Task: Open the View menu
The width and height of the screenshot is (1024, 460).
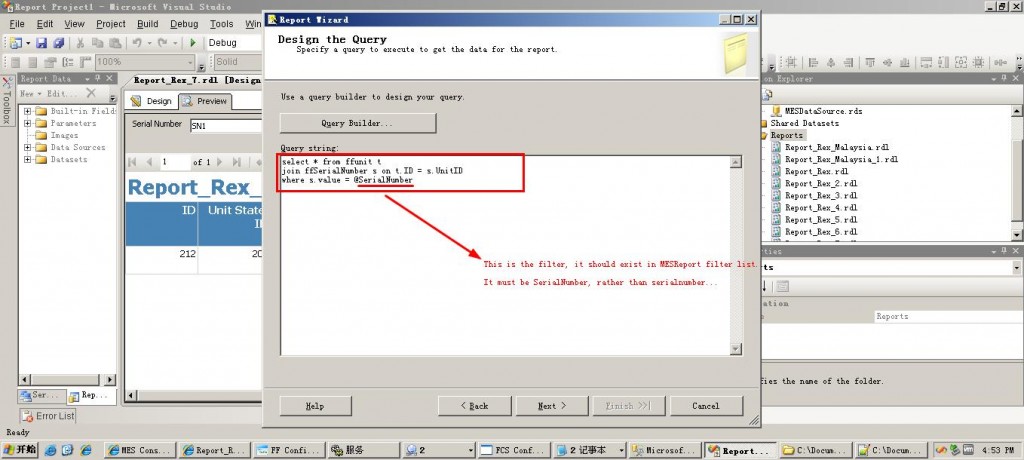Action: (x=74, y=24)
